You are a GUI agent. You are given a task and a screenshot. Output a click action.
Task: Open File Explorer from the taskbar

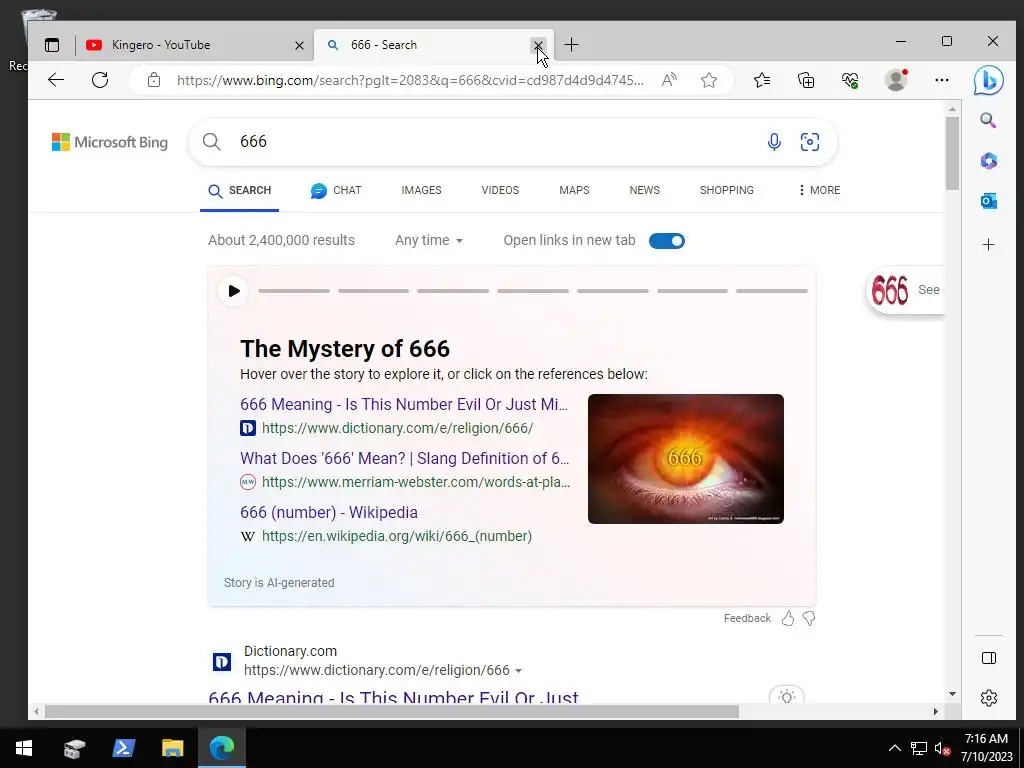pos(172,748)
